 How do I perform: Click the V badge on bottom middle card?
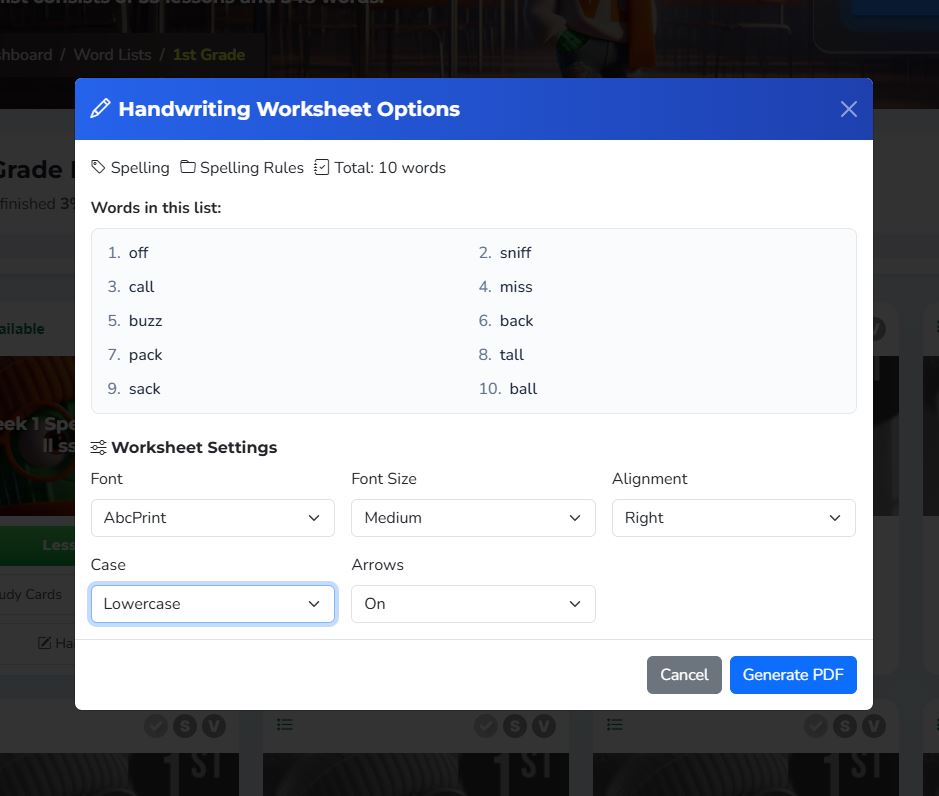pos(543,726)
